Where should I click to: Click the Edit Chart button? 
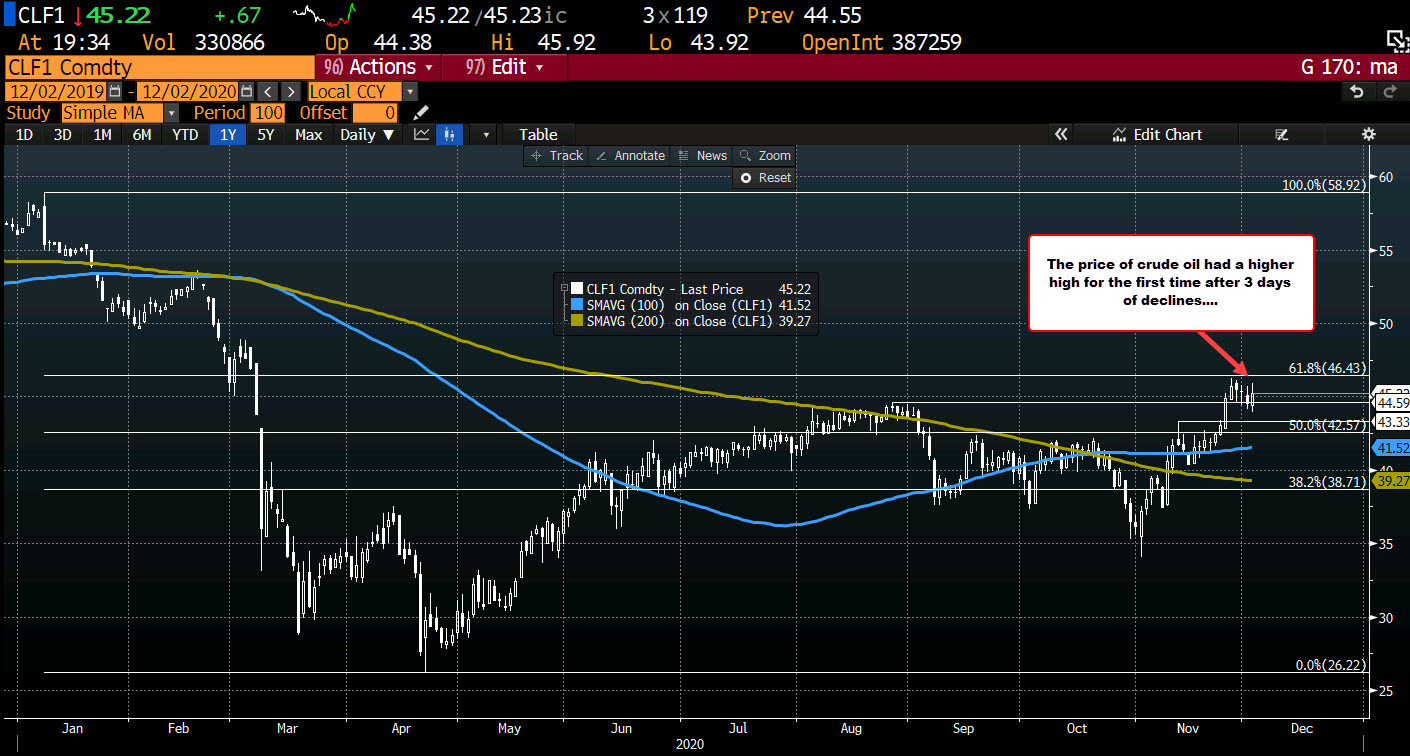click(x=1158, y=134)
